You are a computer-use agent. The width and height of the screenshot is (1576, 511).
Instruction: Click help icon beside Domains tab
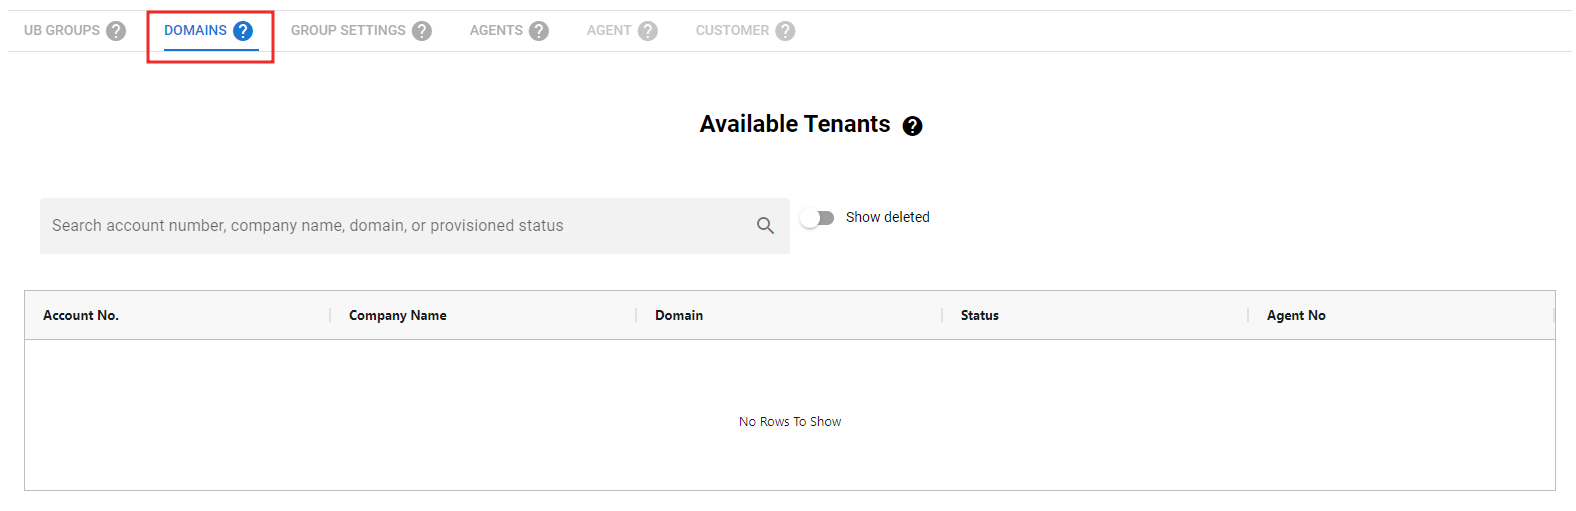coord(243,31)
